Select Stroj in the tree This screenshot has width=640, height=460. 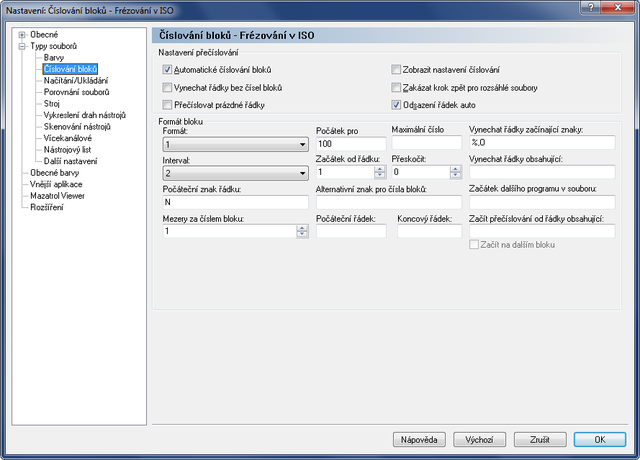click(51, 103)
